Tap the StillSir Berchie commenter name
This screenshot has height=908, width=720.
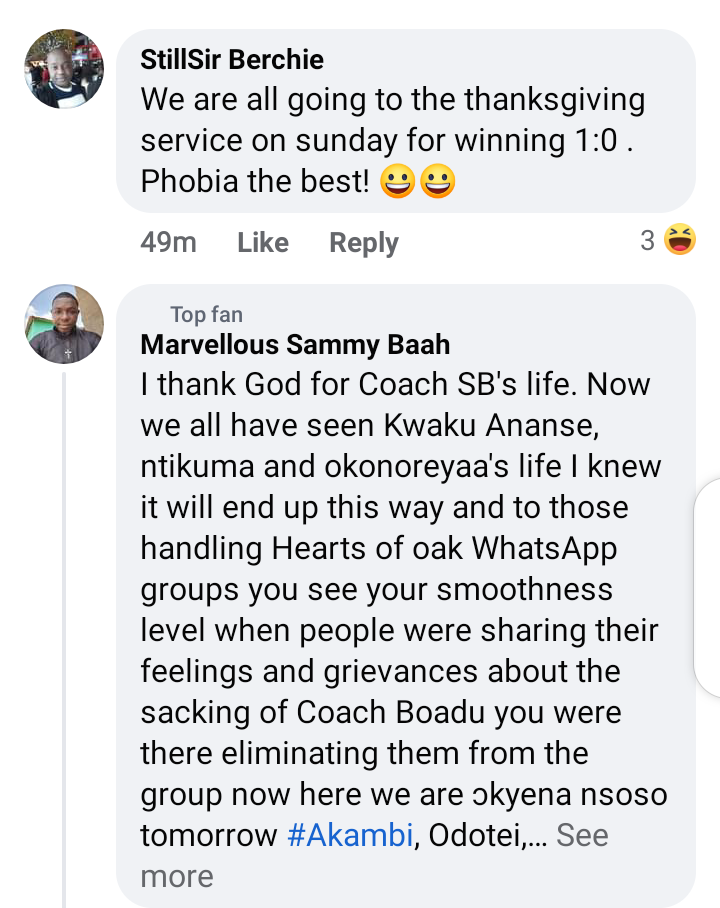(232, 59)
